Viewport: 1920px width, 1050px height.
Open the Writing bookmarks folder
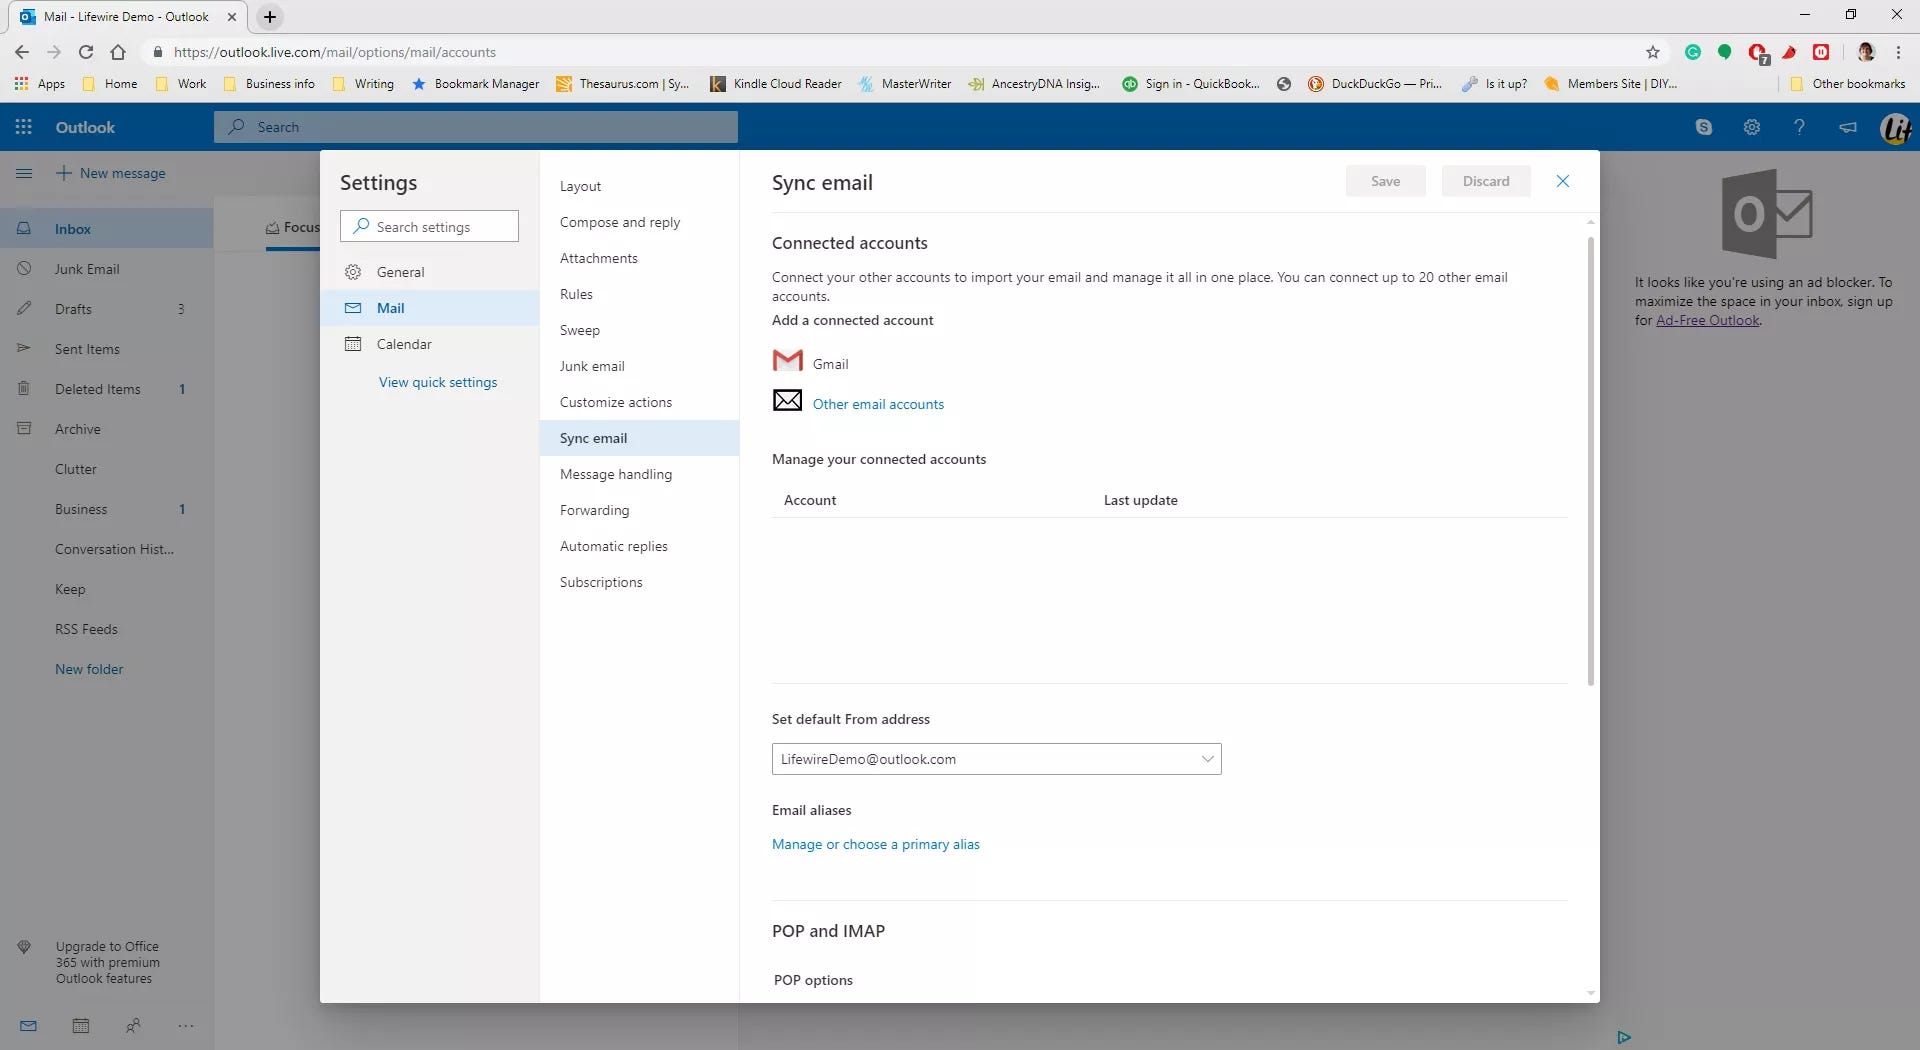[363, 84]
